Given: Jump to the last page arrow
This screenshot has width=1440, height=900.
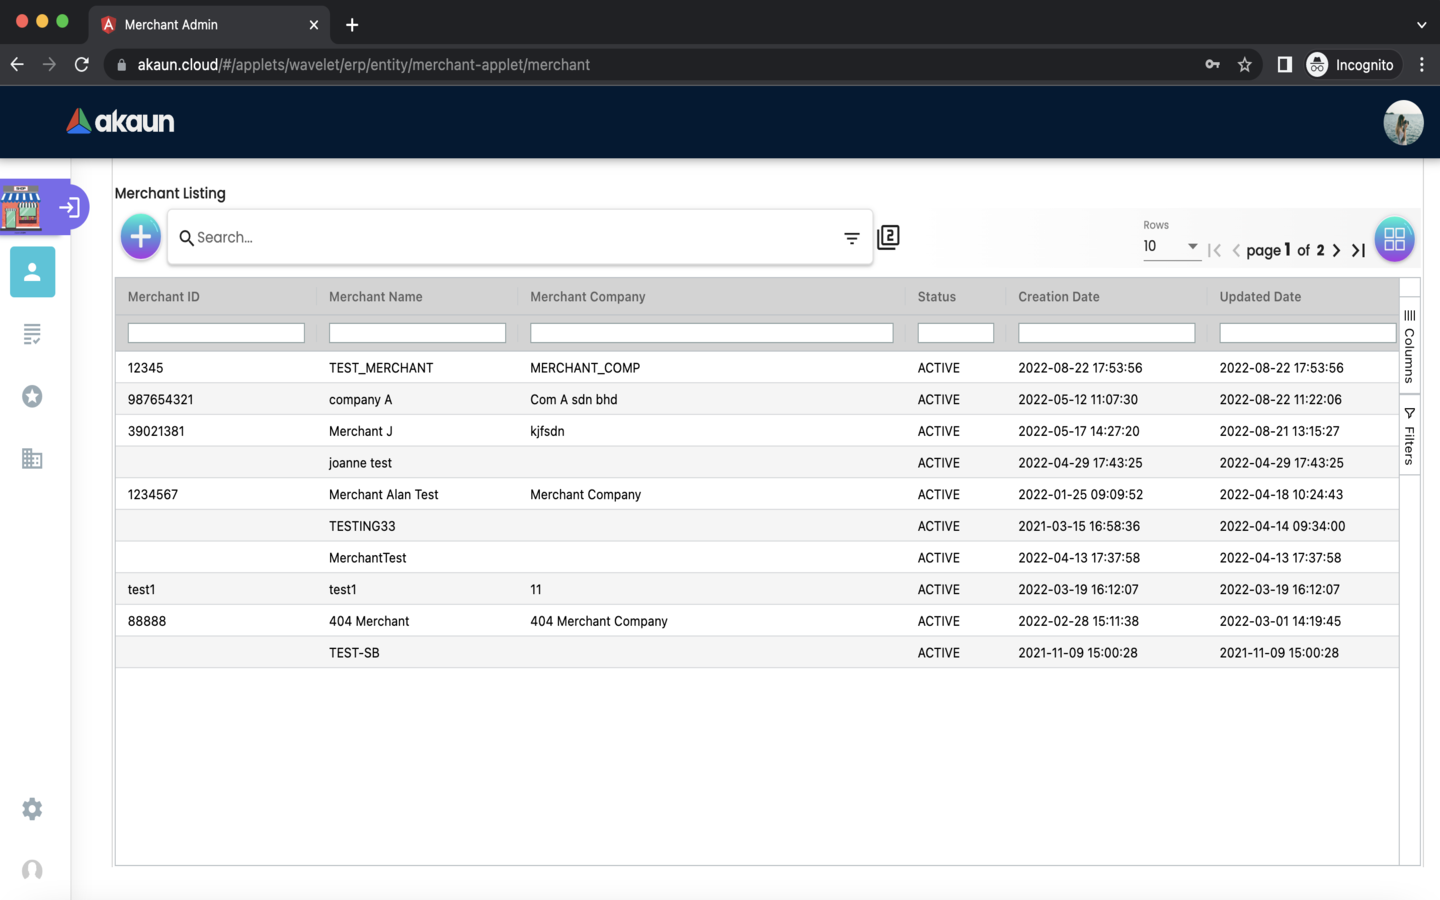Looking at the screenshot, I should (x=1358, y=250).
